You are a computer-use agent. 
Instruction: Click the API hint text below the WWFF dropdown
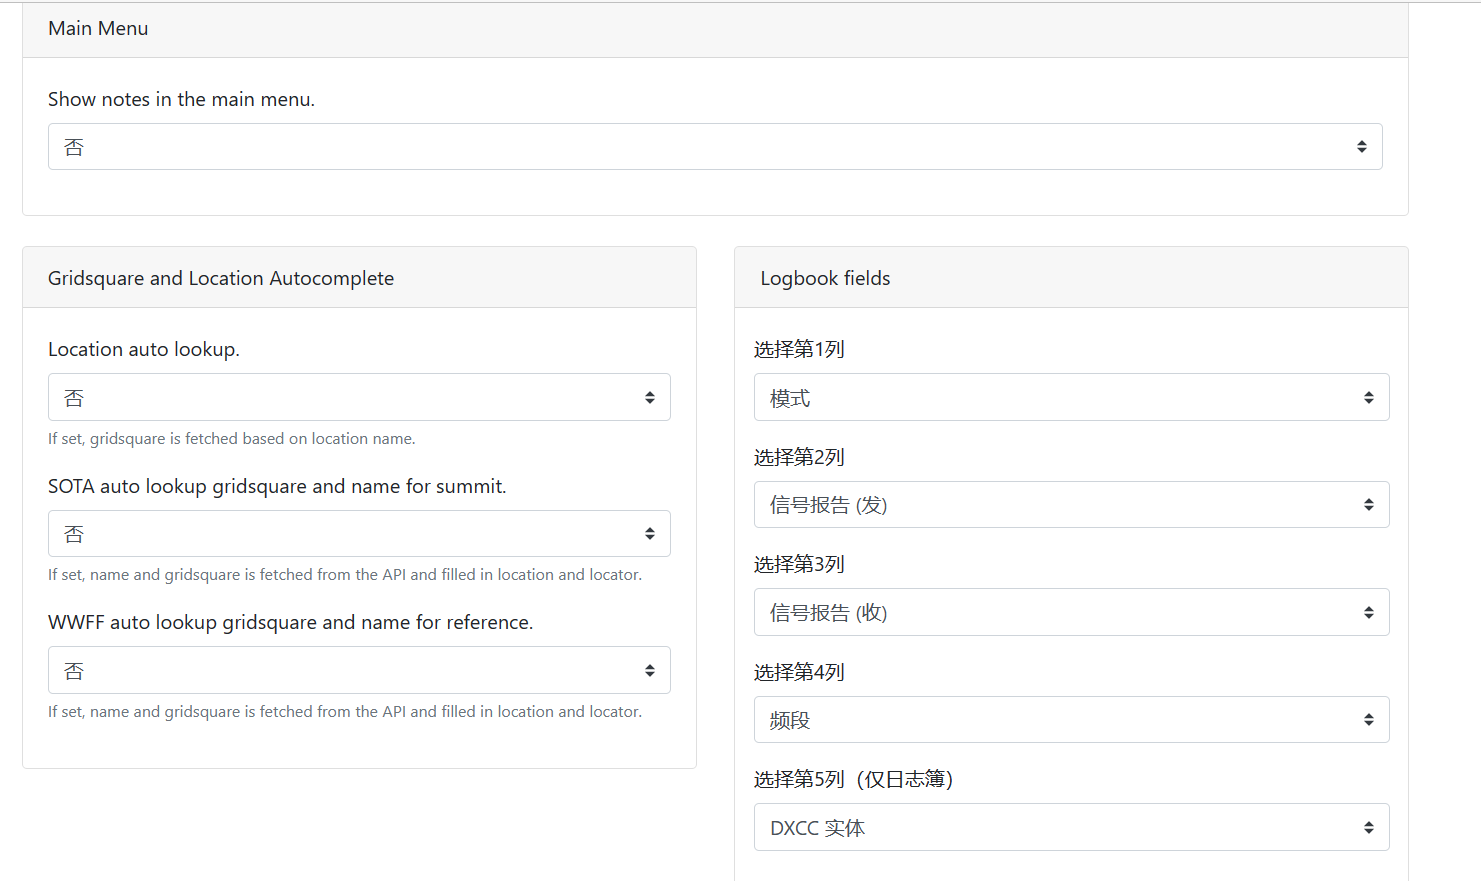(x=345, y=711)
